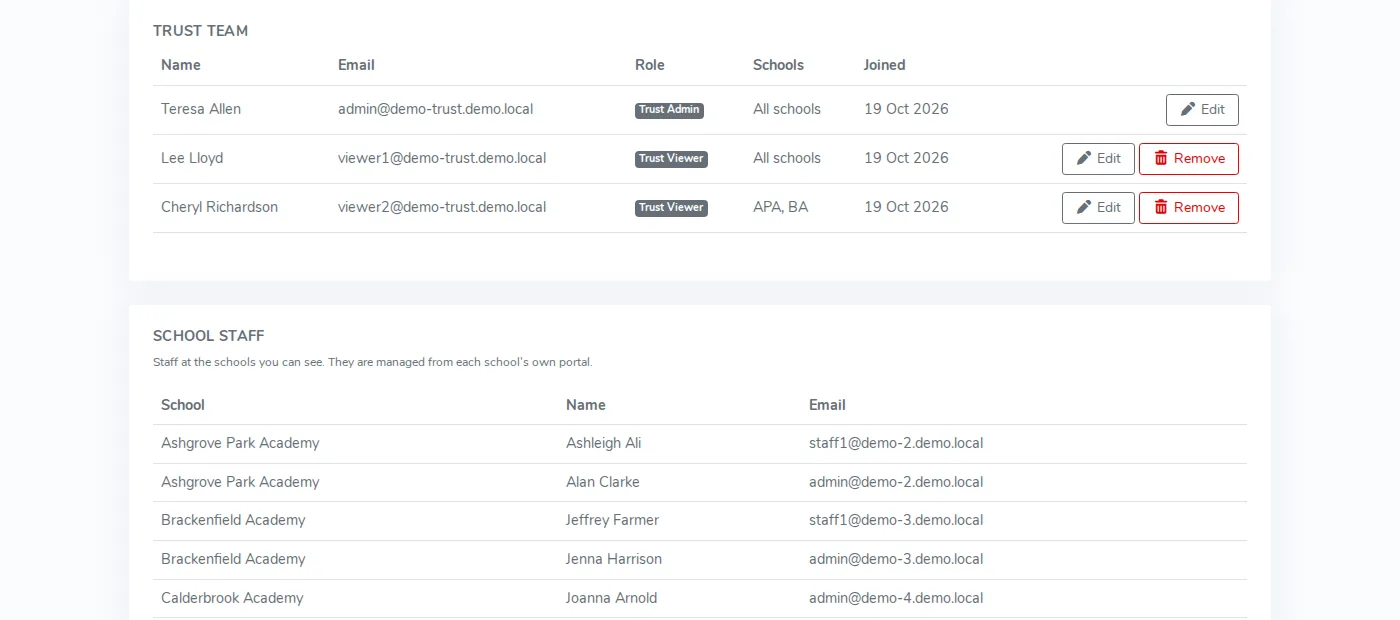Click the 'Name' header in School Staff table
The image size is (1400, 620).
point(586,405)
